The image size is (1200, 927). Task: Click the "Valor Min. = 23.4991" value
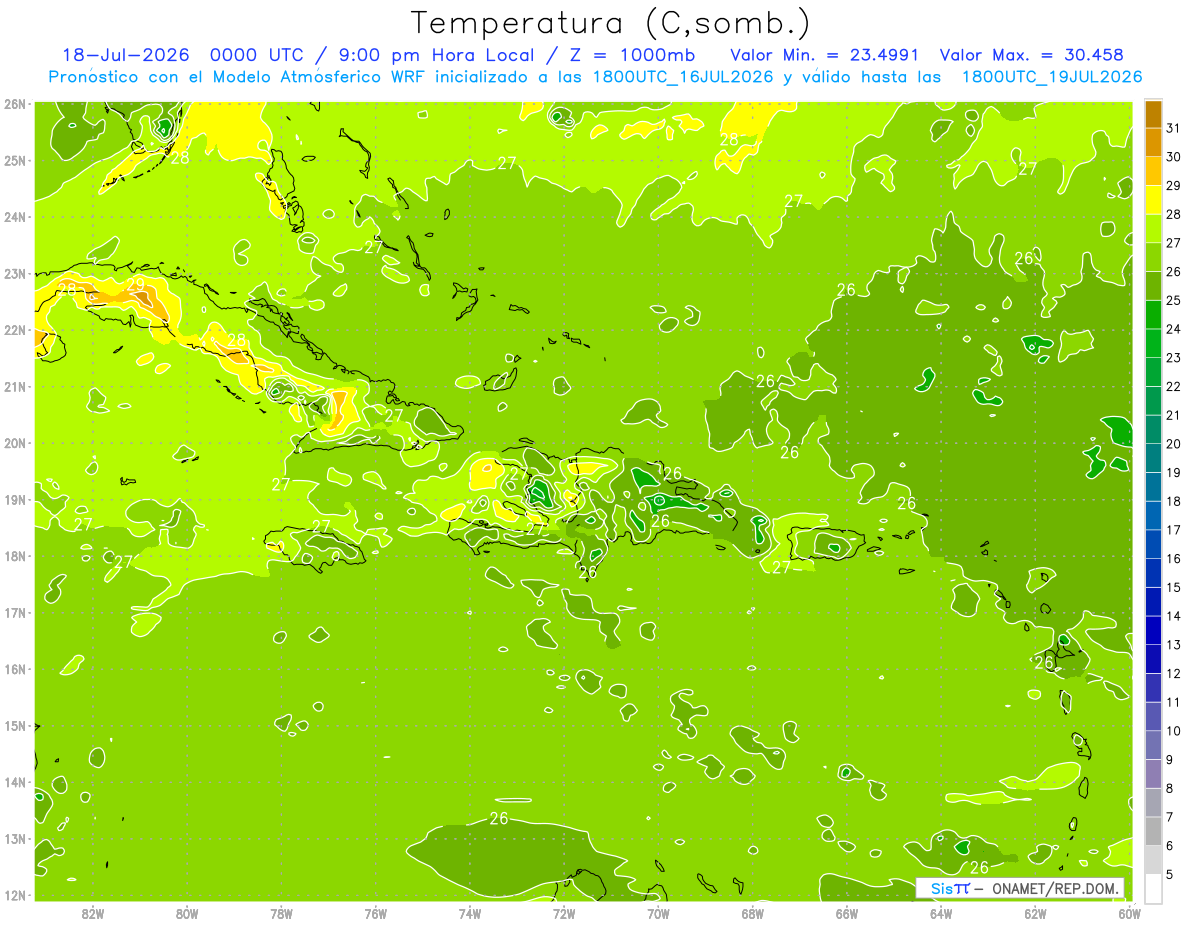[824, 55]
